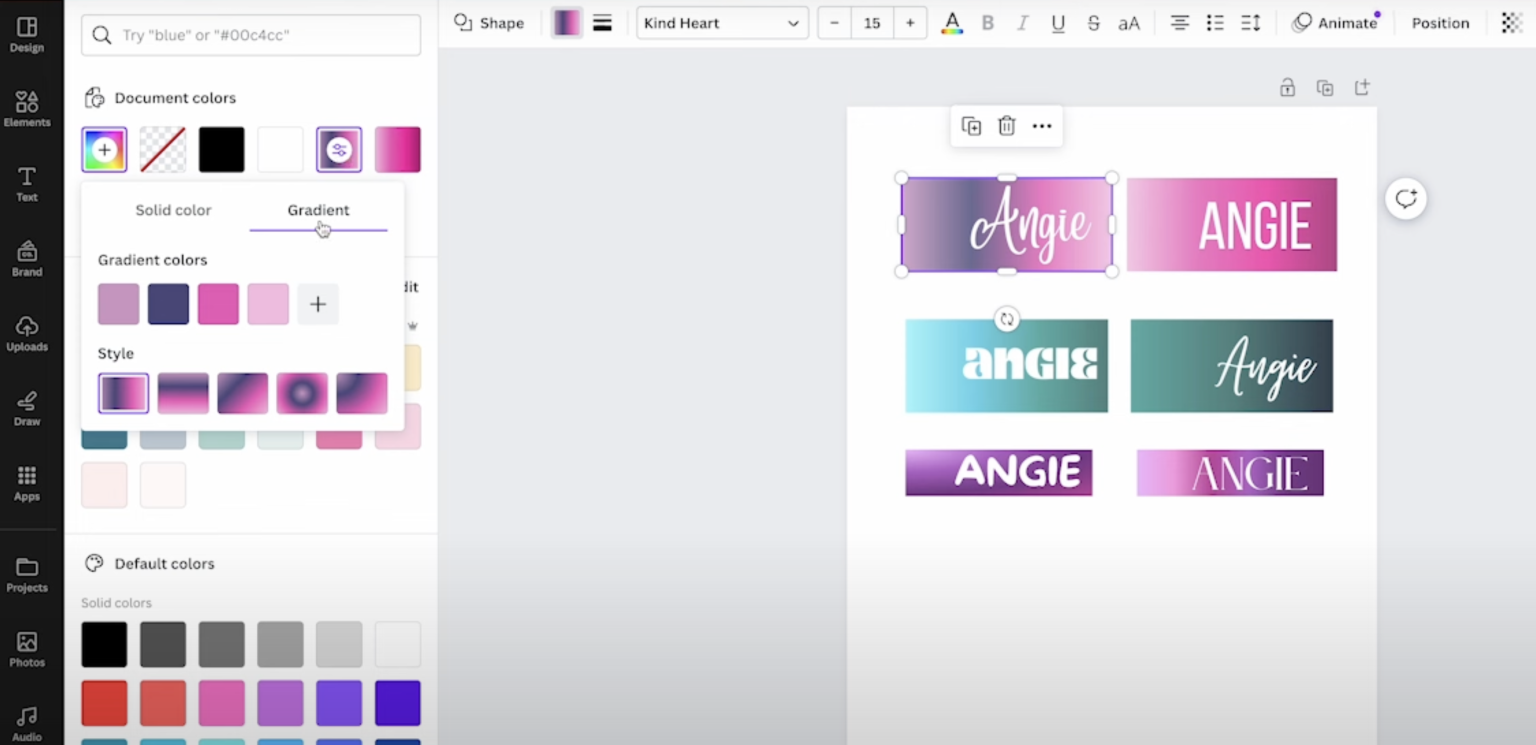Screen dimensions: 1536x745
Task: Select the Draw tool in sidebar
Action: click(27, 408)
